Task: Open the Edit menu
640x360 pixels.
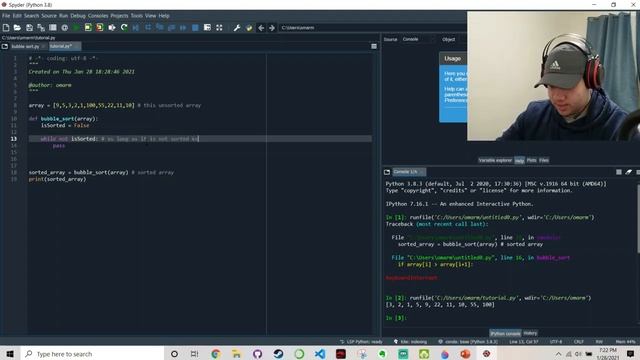Action: coord(17,16)
